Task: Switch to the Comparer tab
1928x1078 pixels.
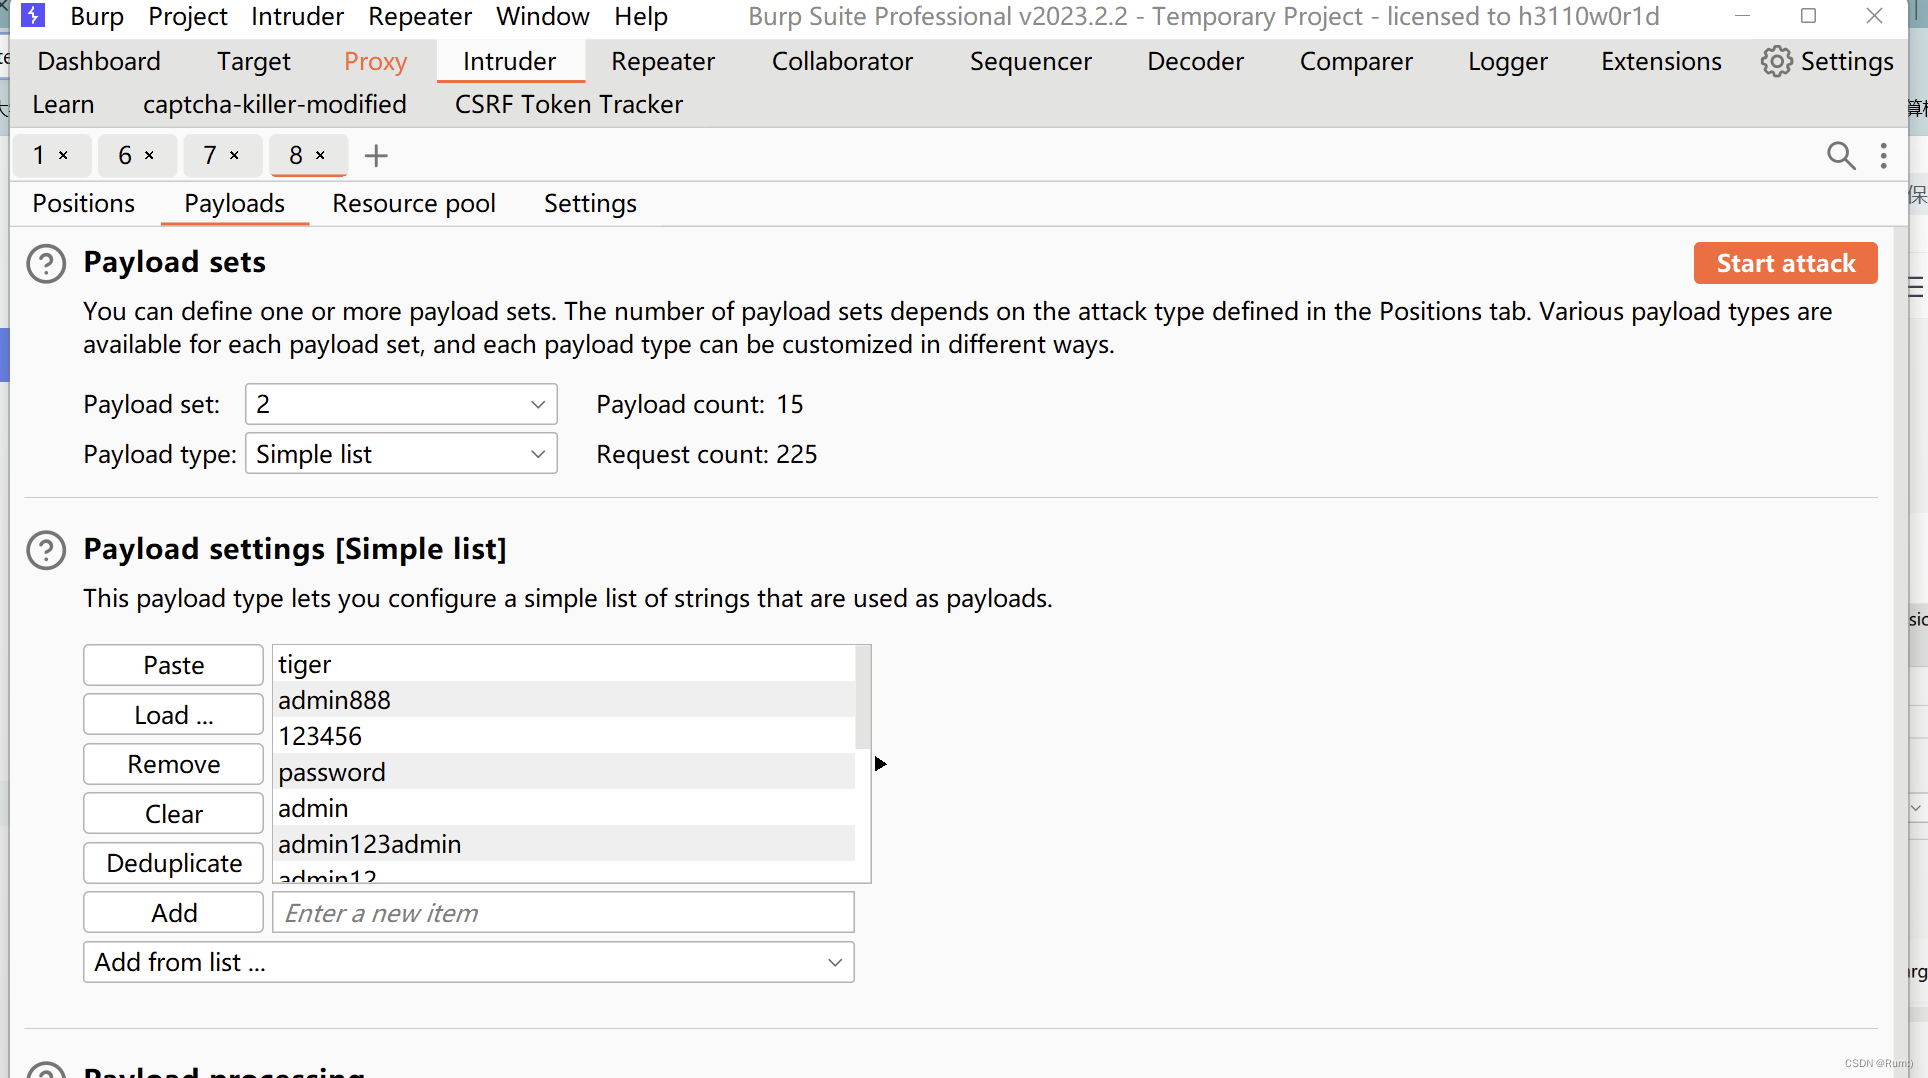Action: point(1356,61)
